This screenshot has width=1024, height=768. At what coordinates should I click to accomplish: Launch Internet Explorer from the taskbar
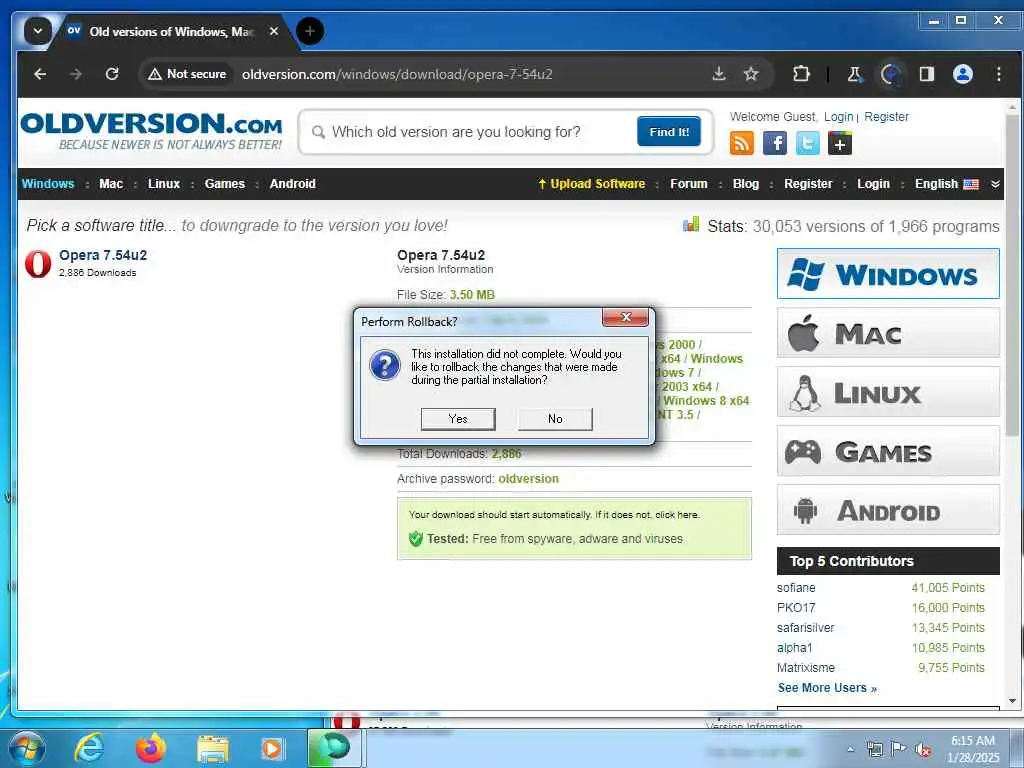[89, 748]
